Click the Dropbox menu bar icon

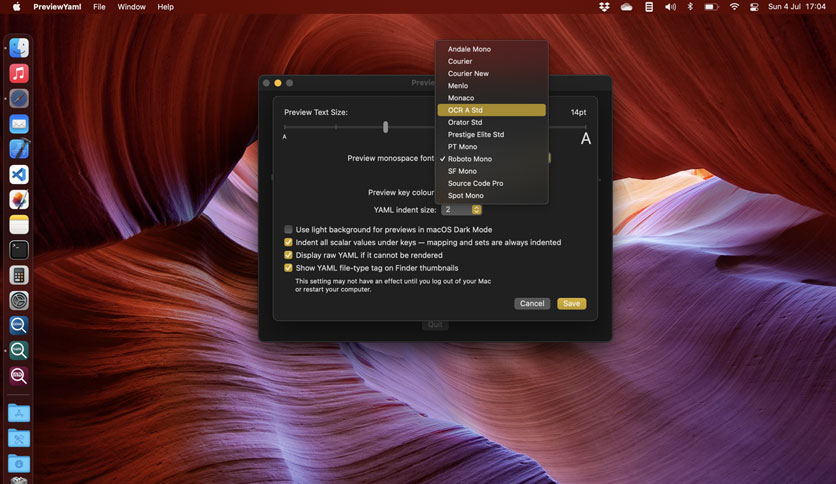tap(604, 7)
